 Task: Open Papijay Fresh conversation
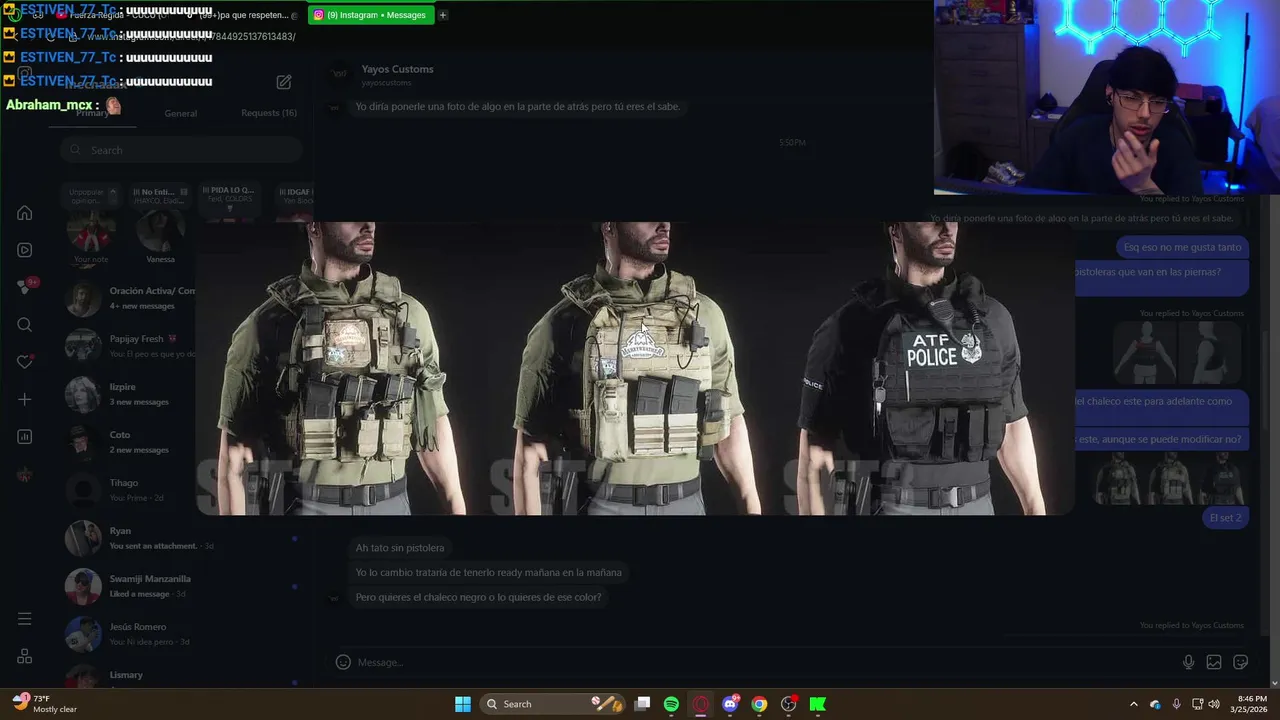point(130,346)
